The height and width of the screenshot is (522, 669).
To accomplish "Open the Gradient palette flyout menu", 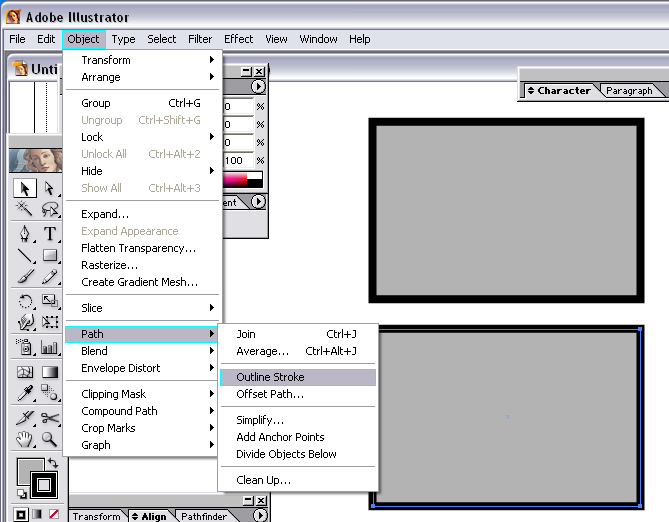I will (x=258, y=201).
